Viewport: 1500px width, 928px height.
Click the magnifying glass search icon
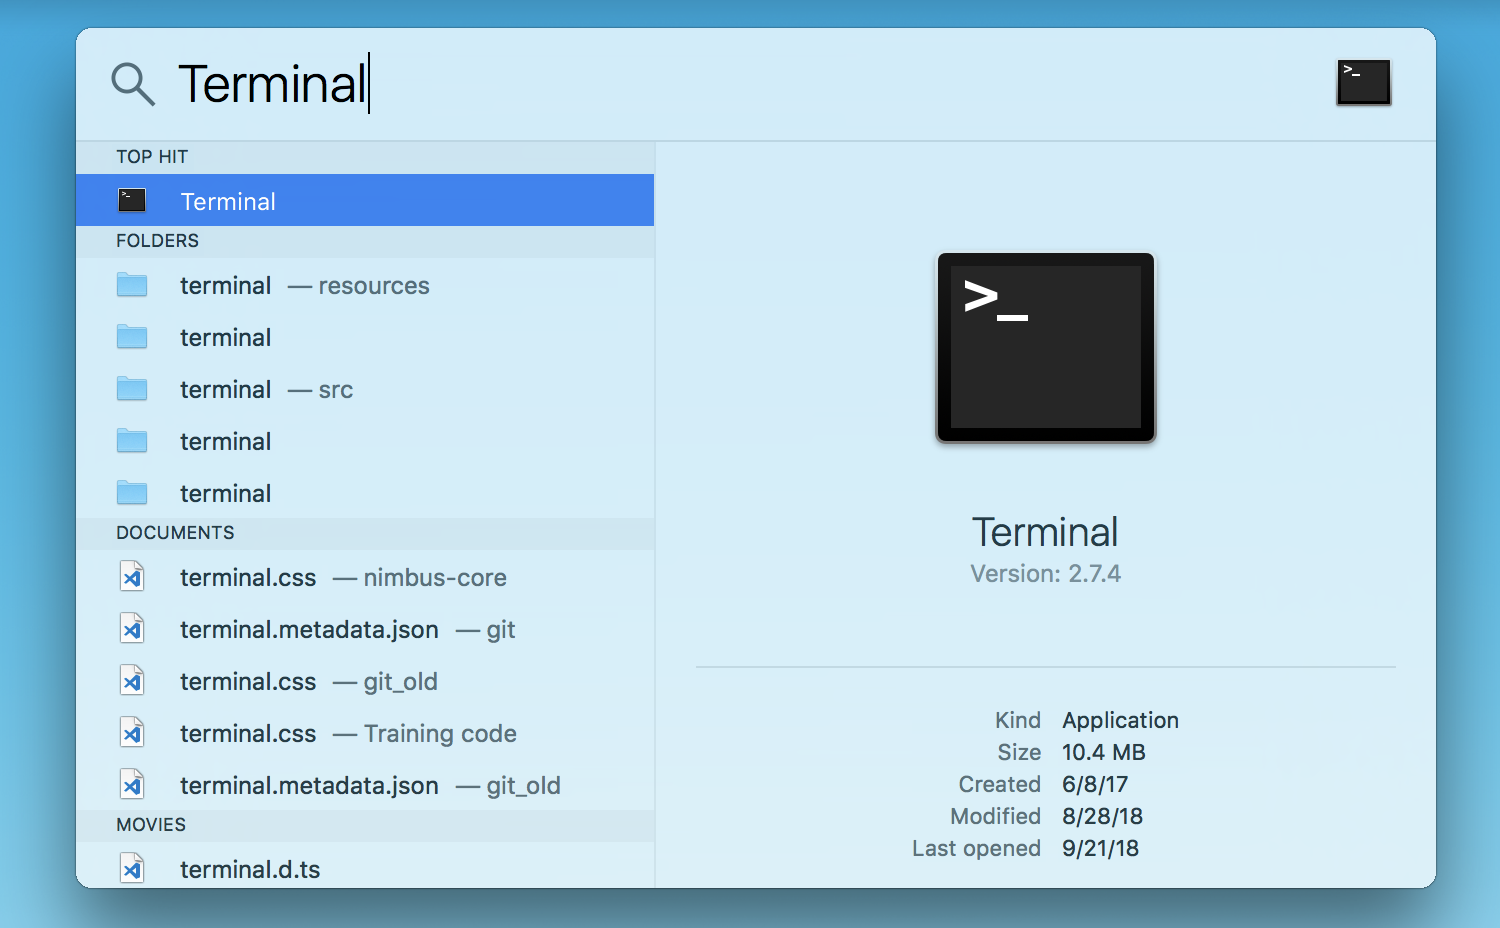pyautogui.click(x=132, y=84)
